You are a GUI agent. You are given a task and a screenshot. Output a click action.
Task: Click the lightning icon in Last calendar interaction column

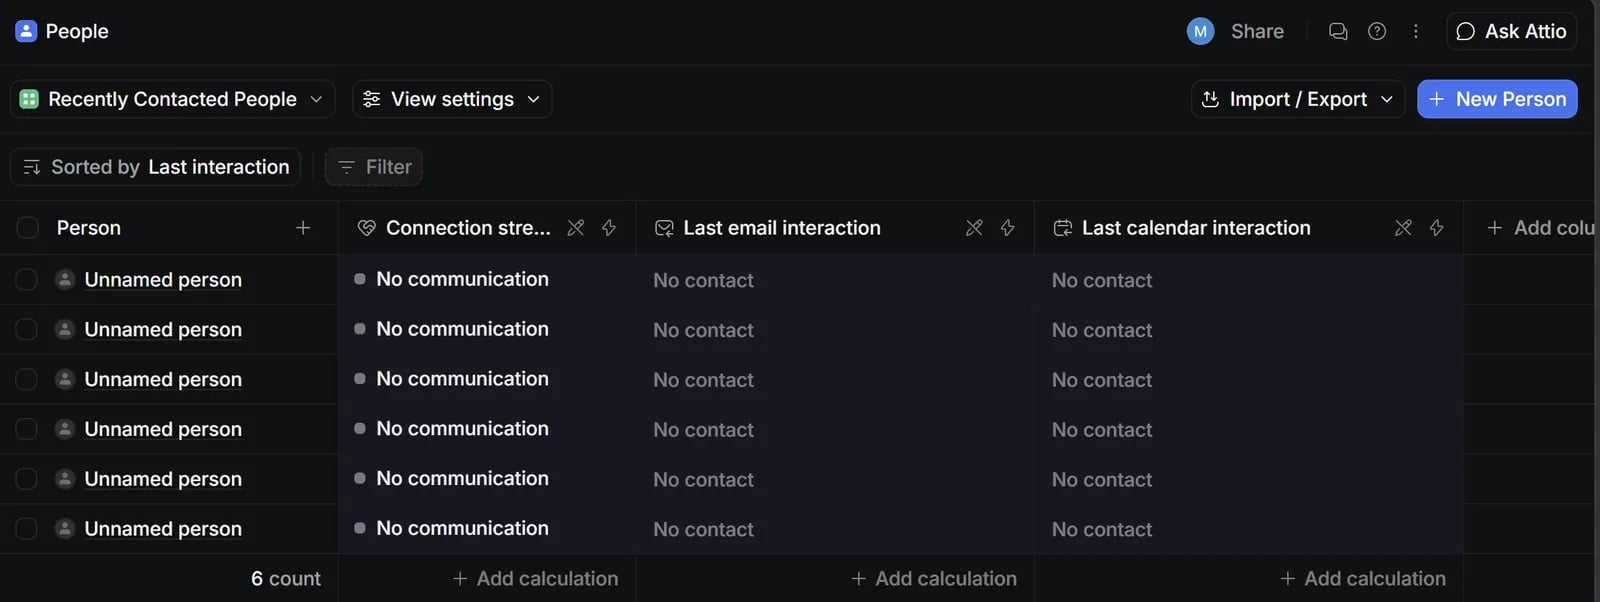pos(1436,228)
